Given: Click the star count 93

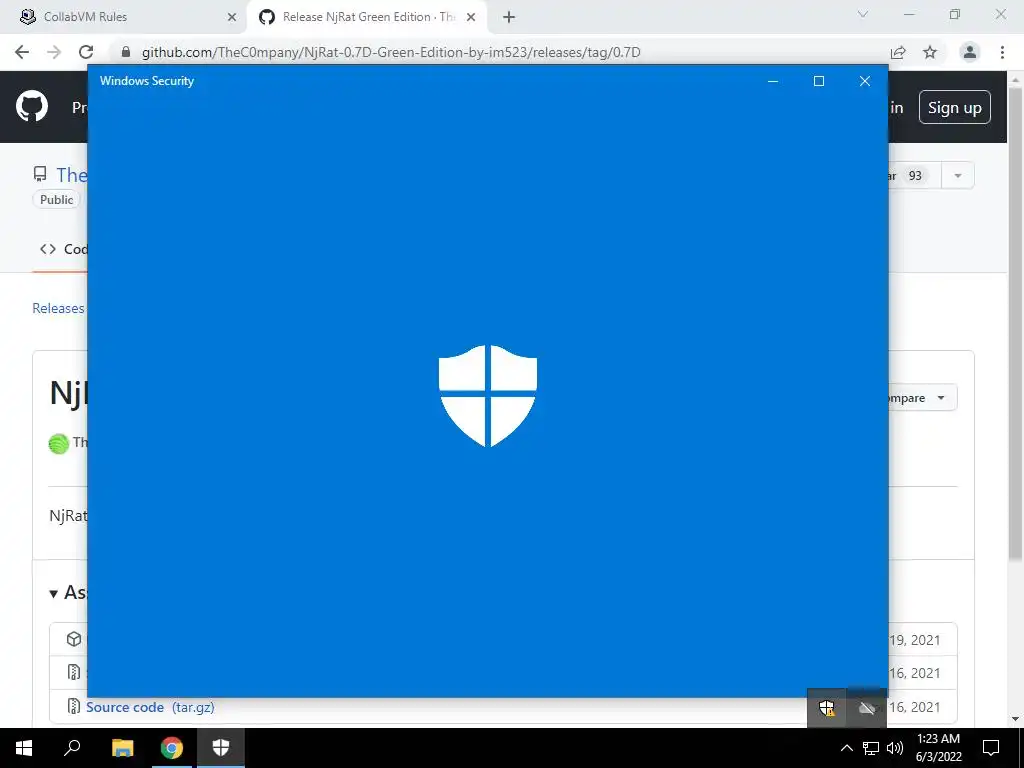Looking at the screenshot, I should coord(915,176).
